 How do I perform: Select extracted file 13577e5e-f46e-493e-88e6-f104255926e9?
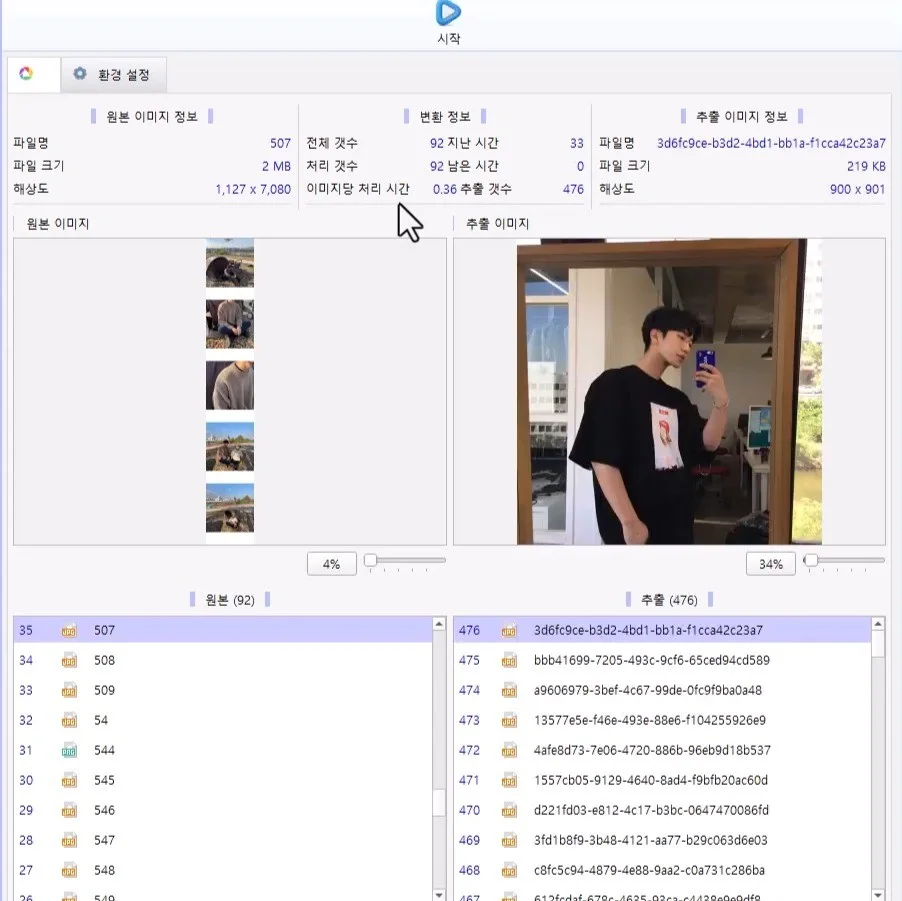pyautogui.click(x=662, y=720)
